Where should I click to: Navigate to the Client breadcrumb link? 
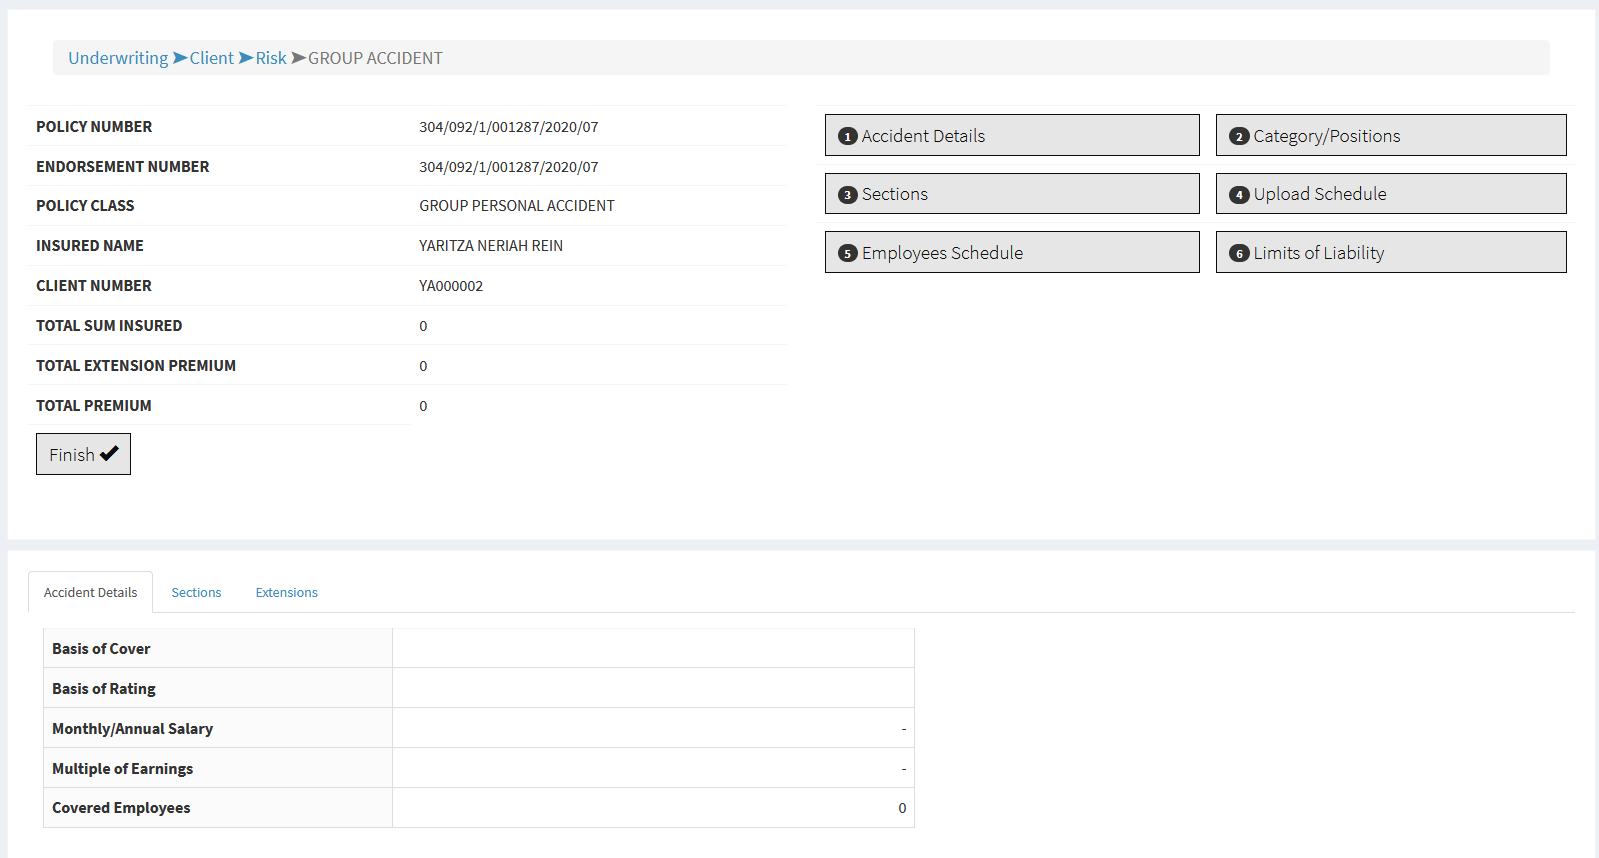point(211,58)
